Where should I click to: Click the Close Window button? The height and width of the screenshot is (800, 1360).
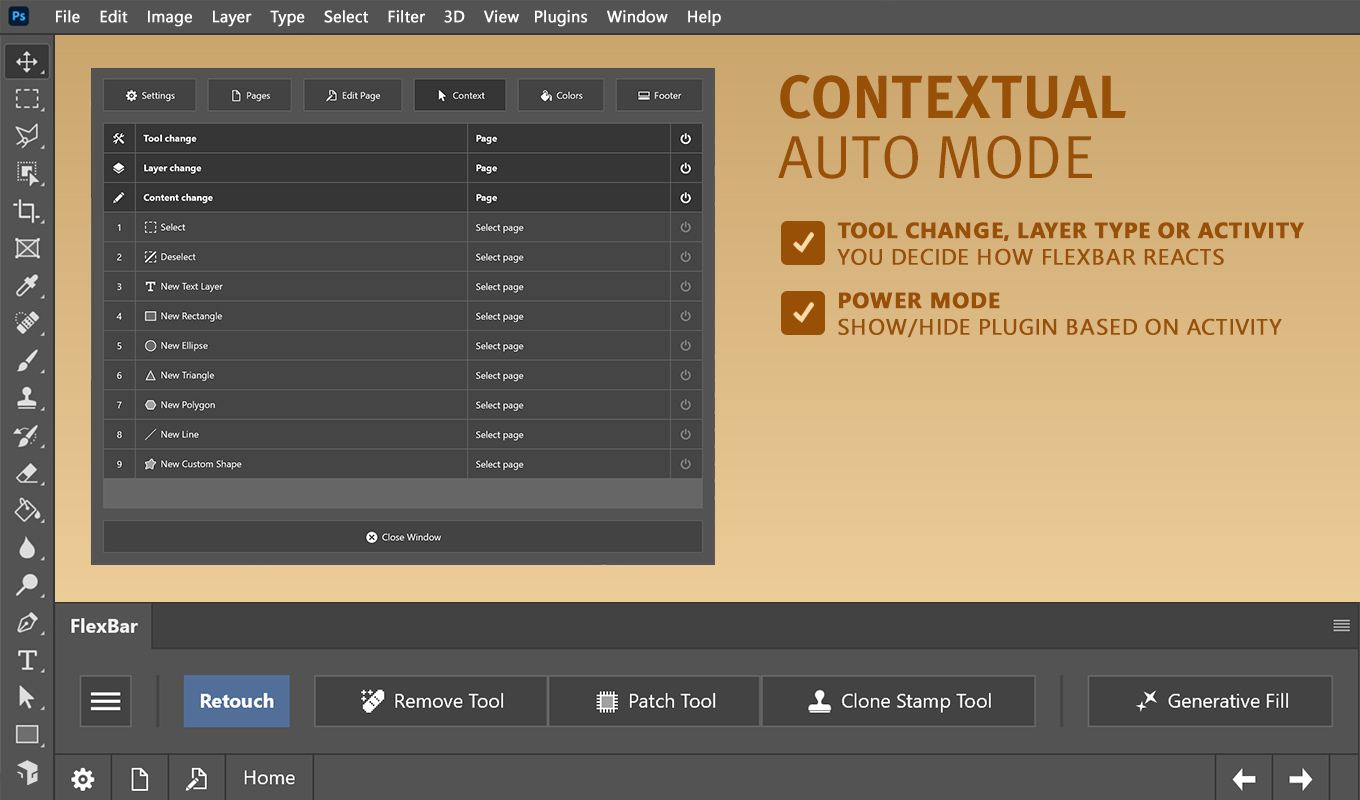403,537
